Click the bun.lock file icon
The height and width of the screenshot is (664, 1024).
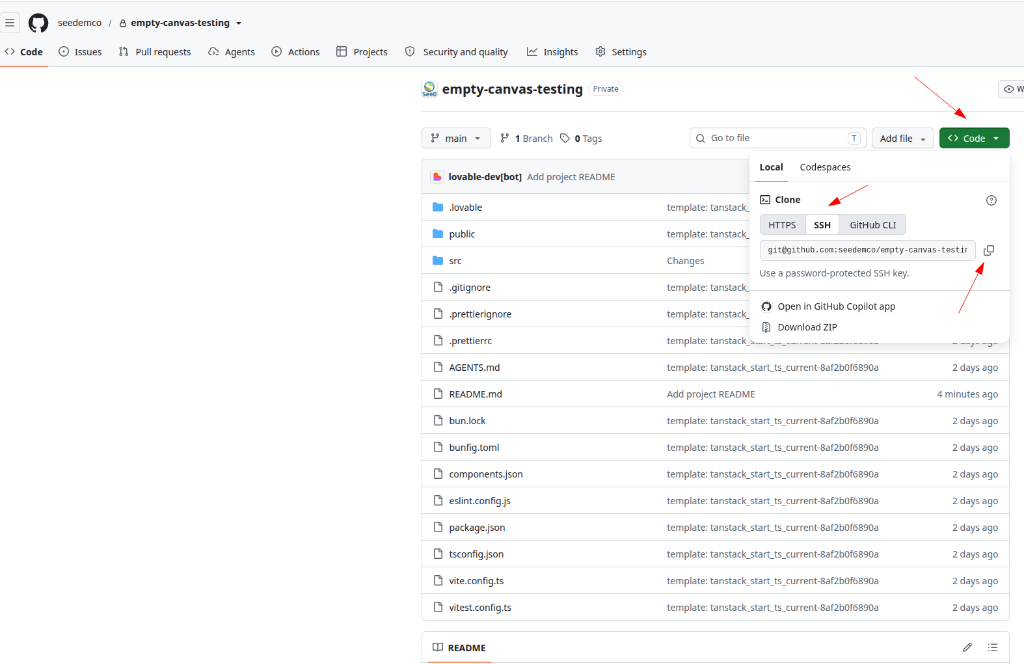tap(438, 420)
